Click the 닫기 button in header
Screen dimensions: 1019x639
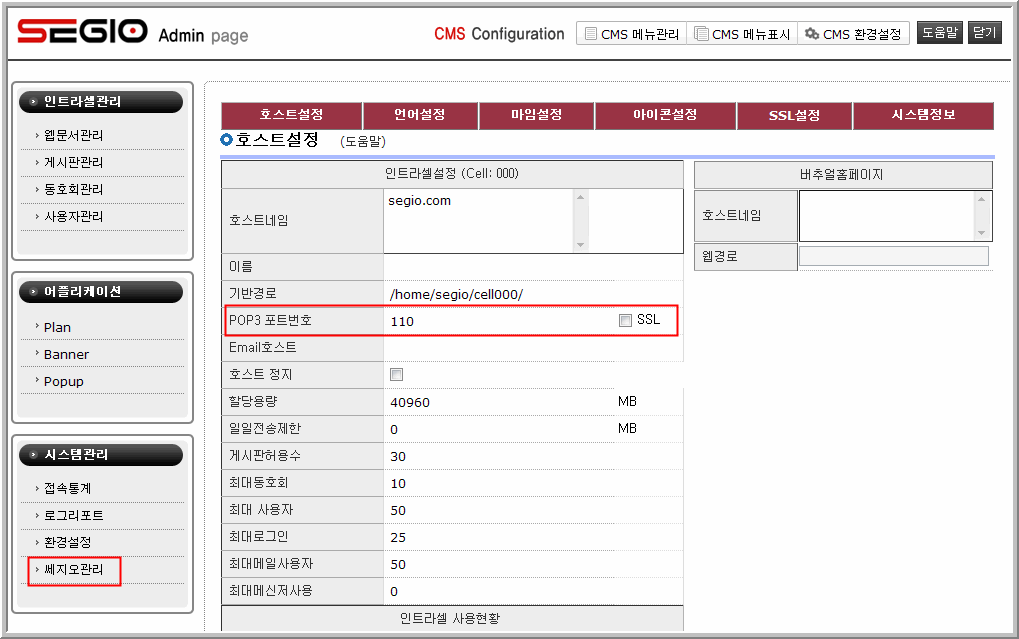pyautogui.click(x=985, y=33)
